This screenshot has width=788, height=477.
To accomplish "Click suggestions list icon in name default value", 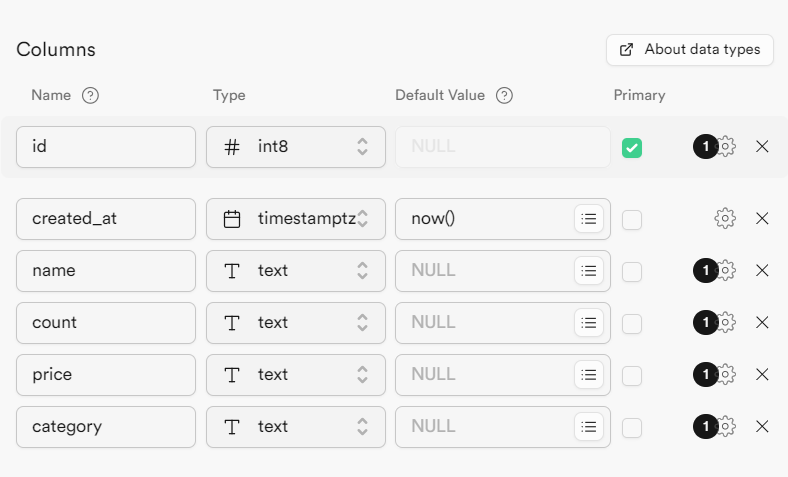I will [x=589, y=270].
